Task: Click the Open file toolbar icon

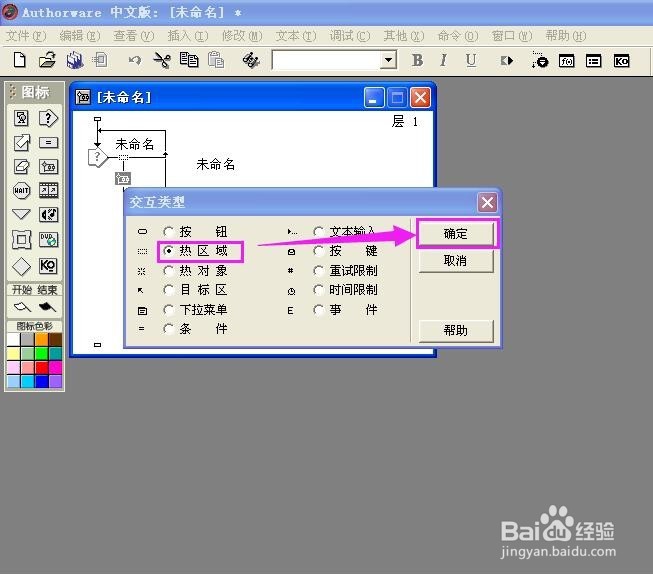Action: [47, 61]
